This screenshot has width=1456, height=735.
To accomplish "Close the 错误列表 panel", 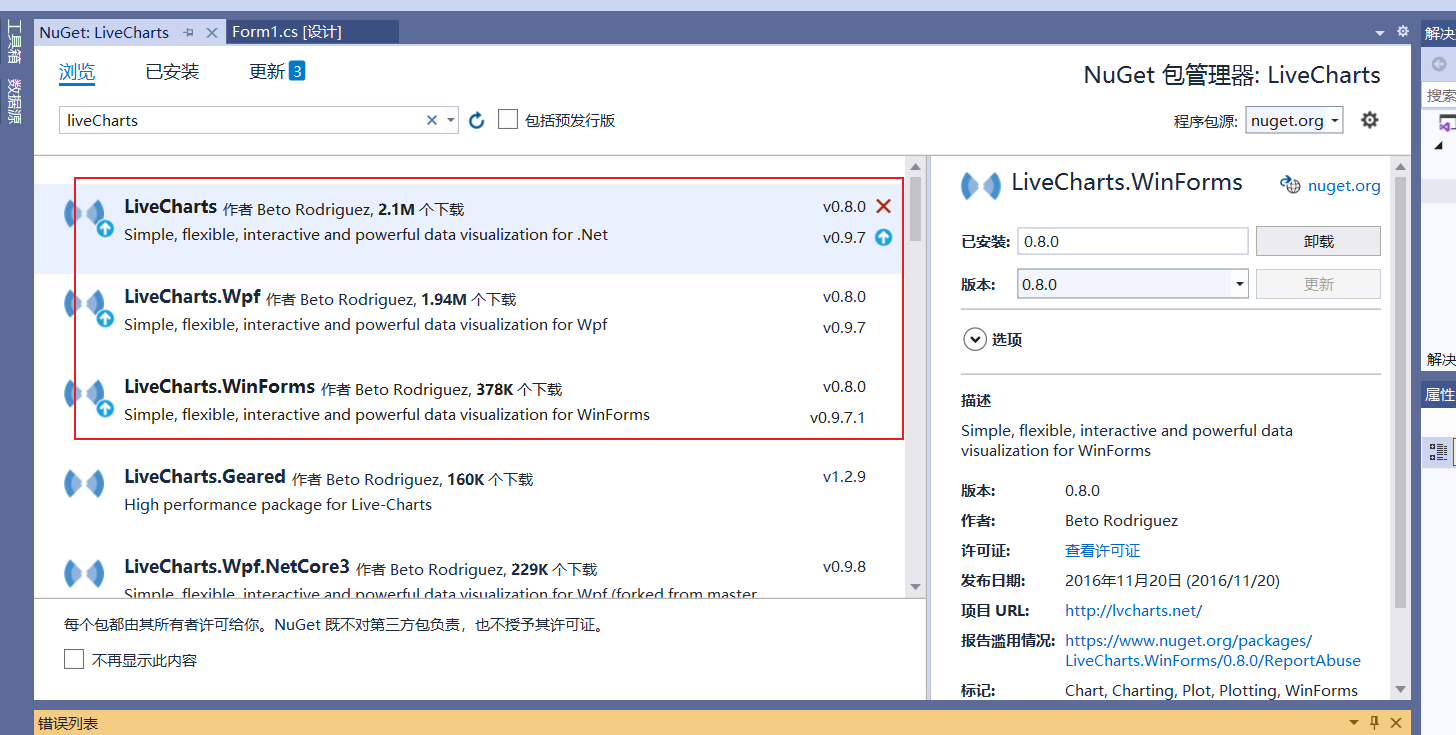I will point(1397,723).
